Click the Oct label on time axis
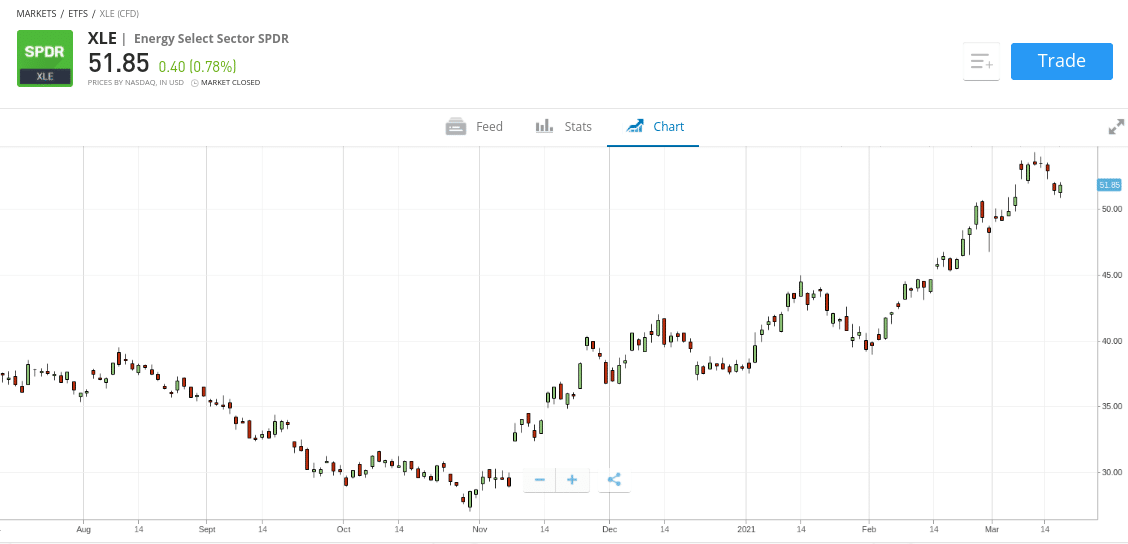Viewport: 1128px width, 544px height. tap(343, 529)
